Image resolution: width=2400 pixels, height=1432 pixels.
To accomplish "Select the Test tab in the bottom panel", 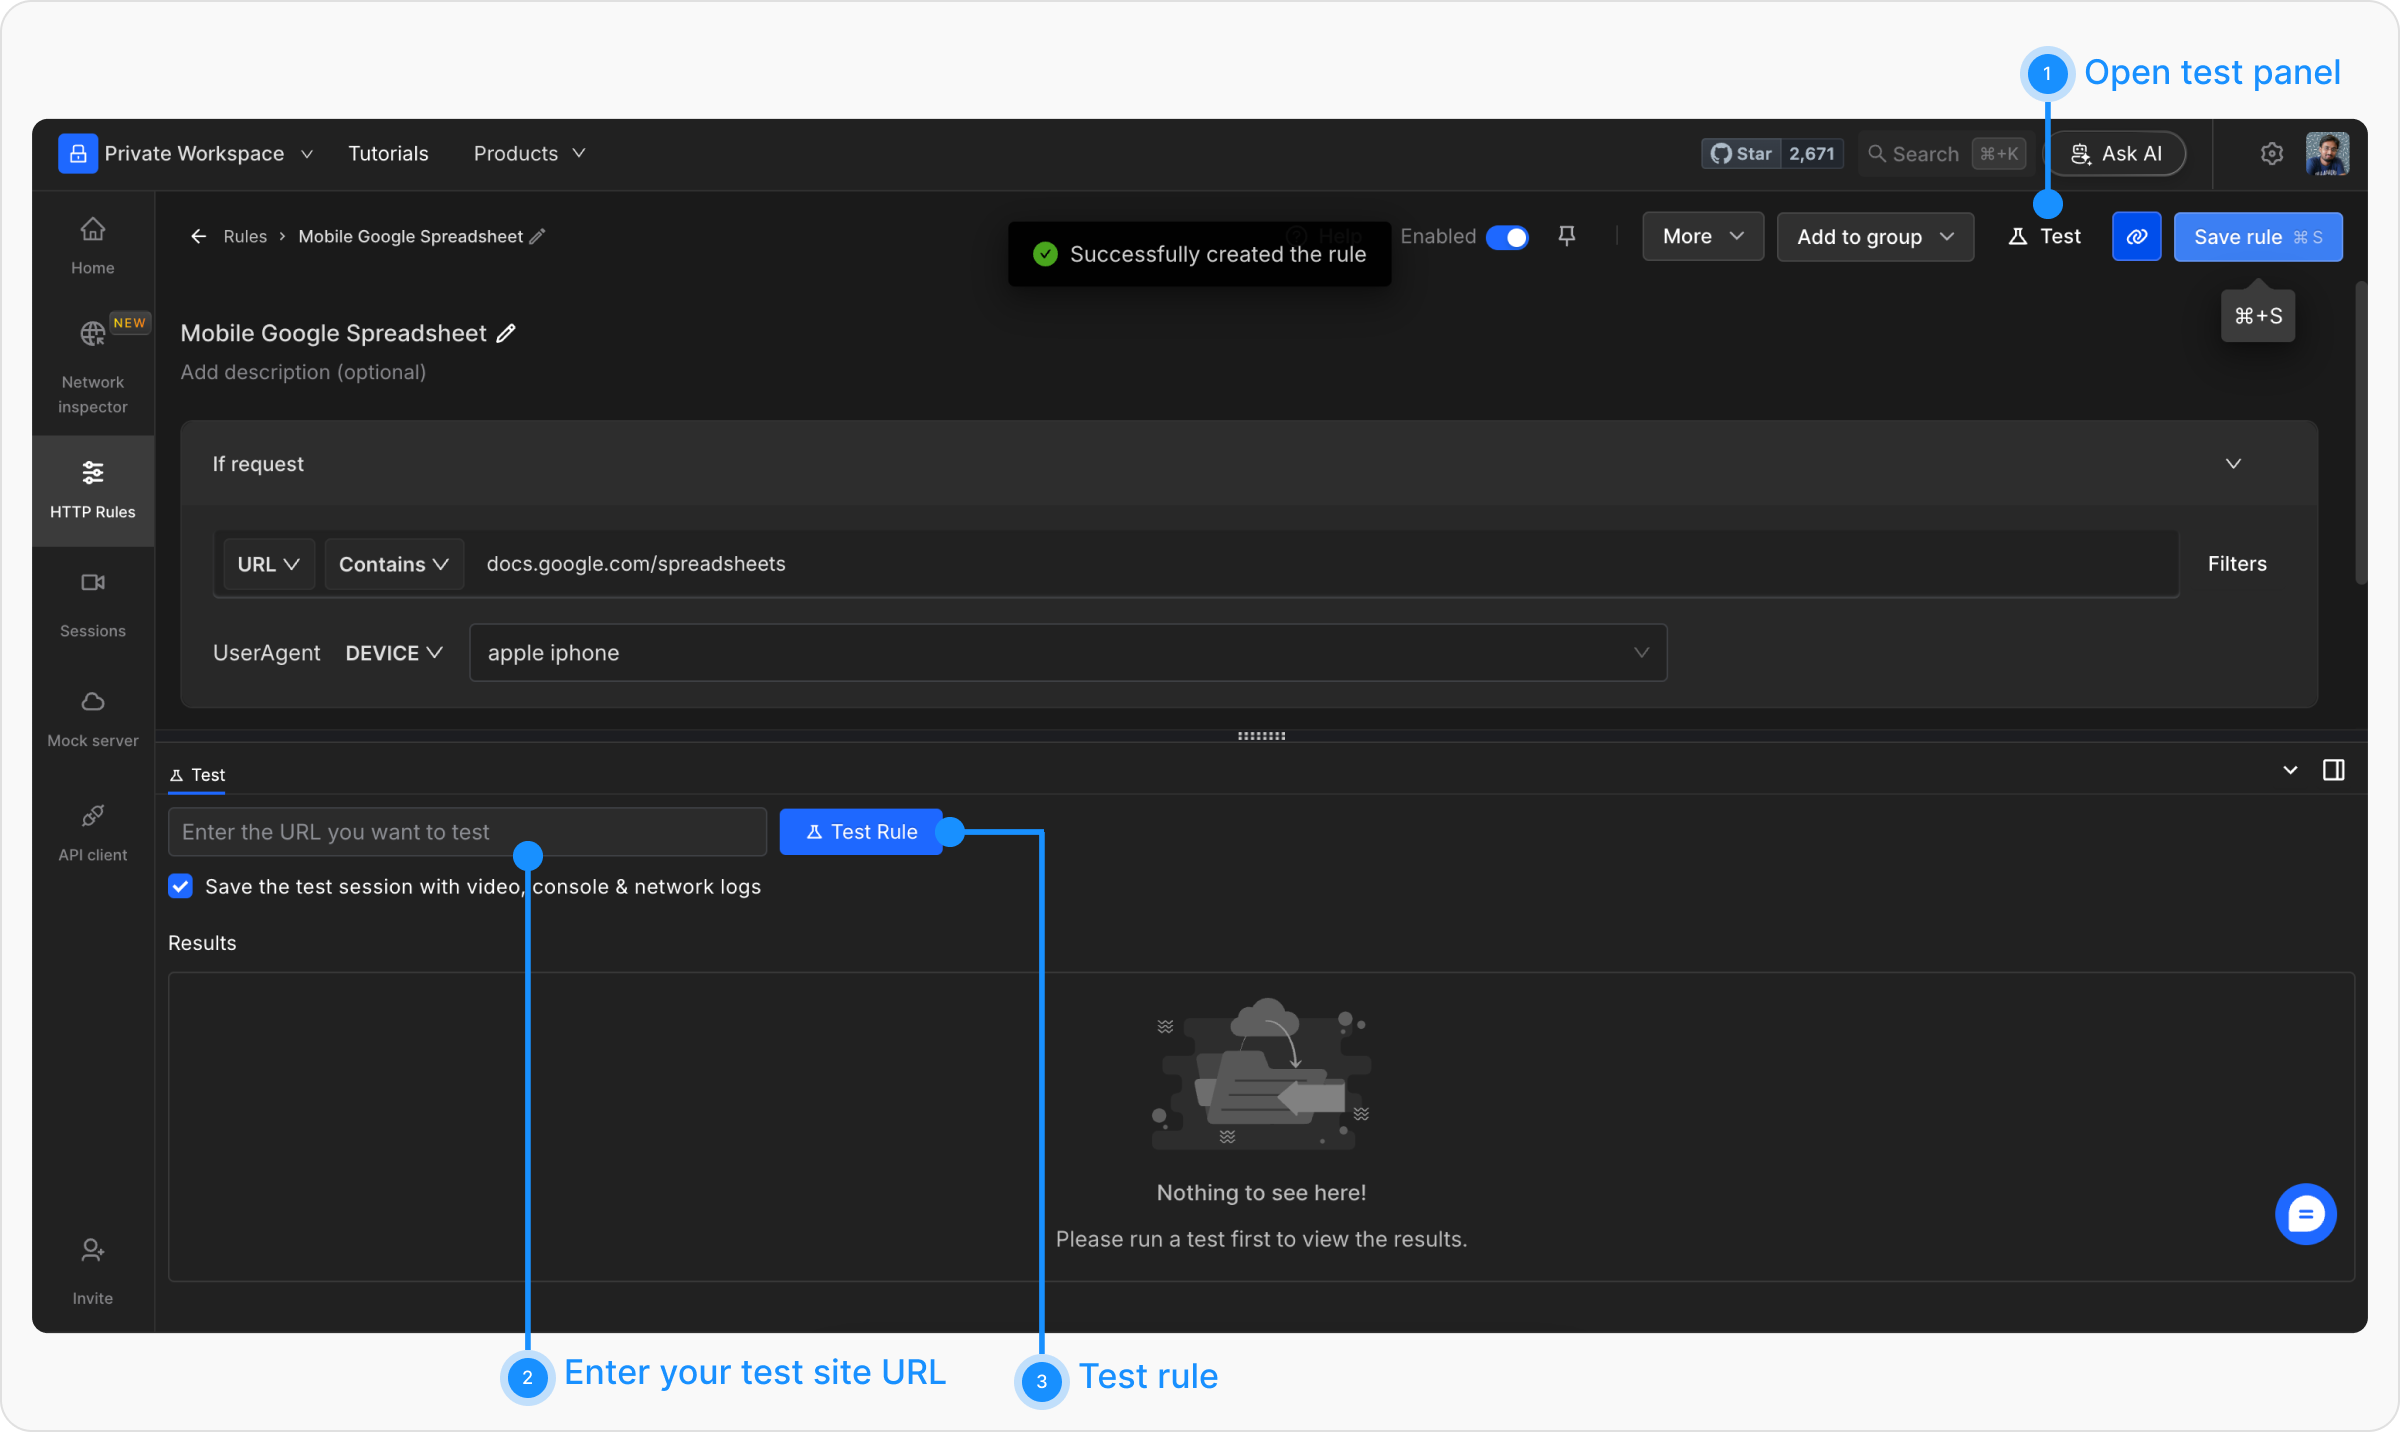I will [198, 775].
